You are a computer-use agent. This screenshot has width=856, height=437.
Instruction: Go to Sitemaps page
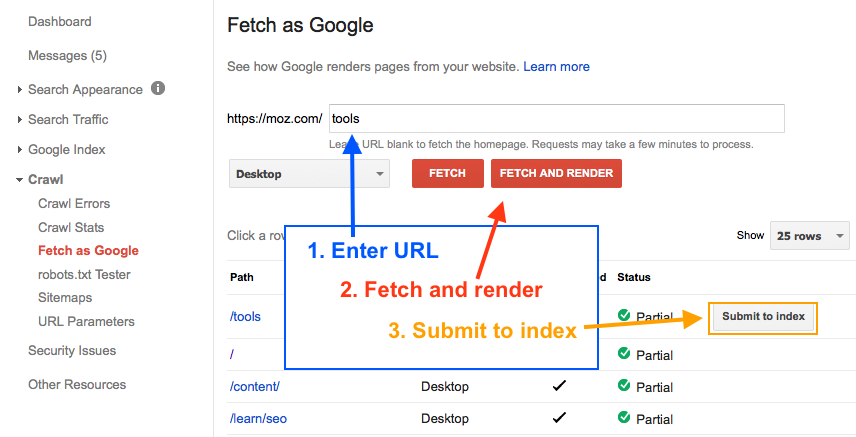pos(65,298)
